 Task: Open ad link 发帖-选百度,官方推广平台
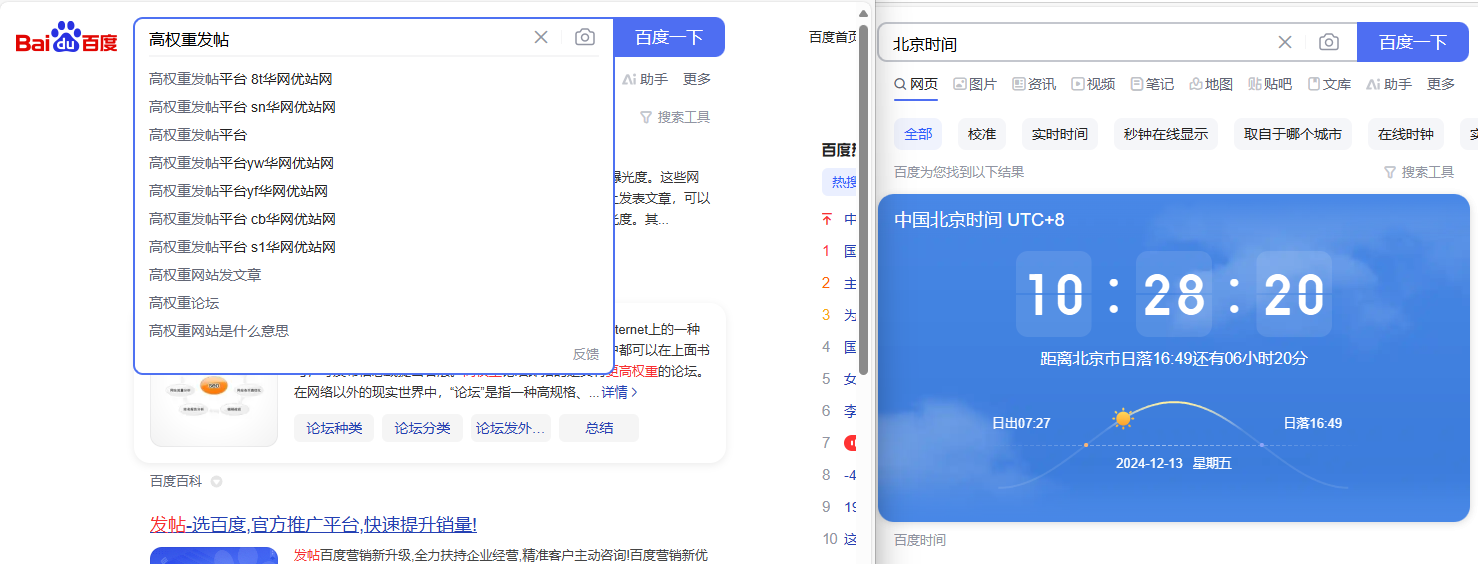tap(313, 525)
